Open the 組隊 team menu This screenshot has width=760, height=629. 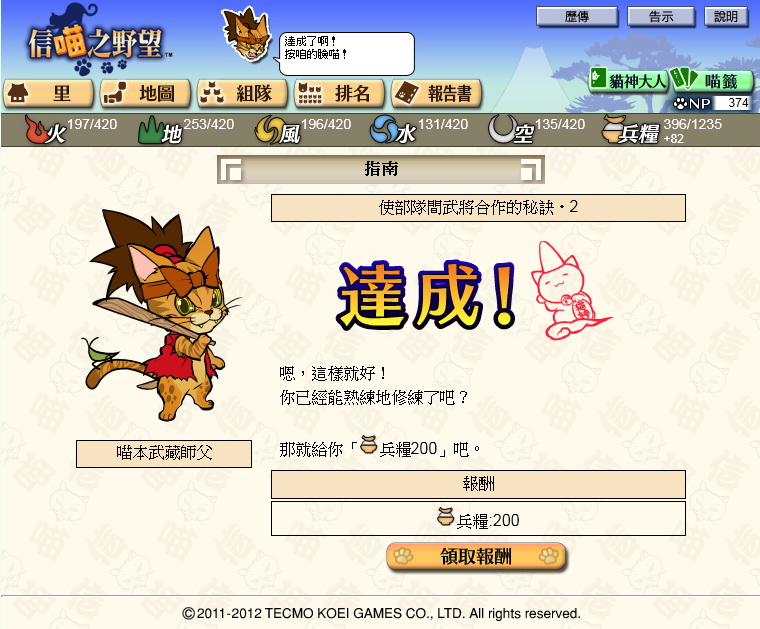pyautogui.click(x=242, y=93)
